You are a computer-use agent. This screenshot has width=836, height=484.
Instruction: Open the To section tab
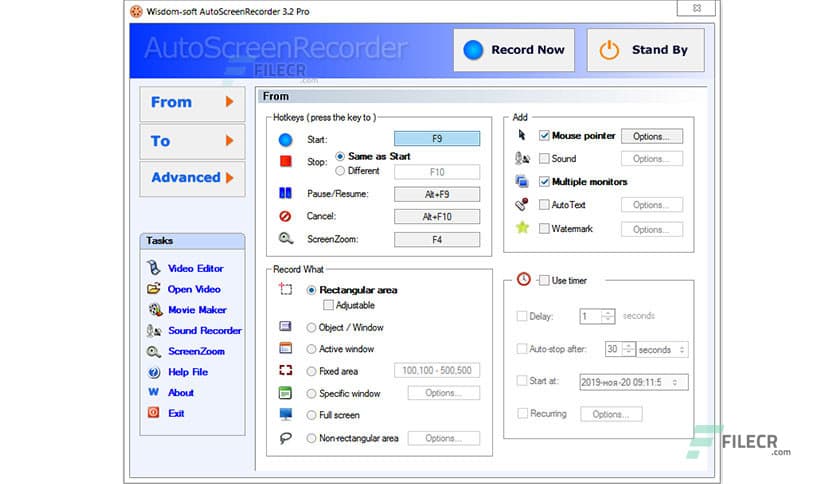192,141
